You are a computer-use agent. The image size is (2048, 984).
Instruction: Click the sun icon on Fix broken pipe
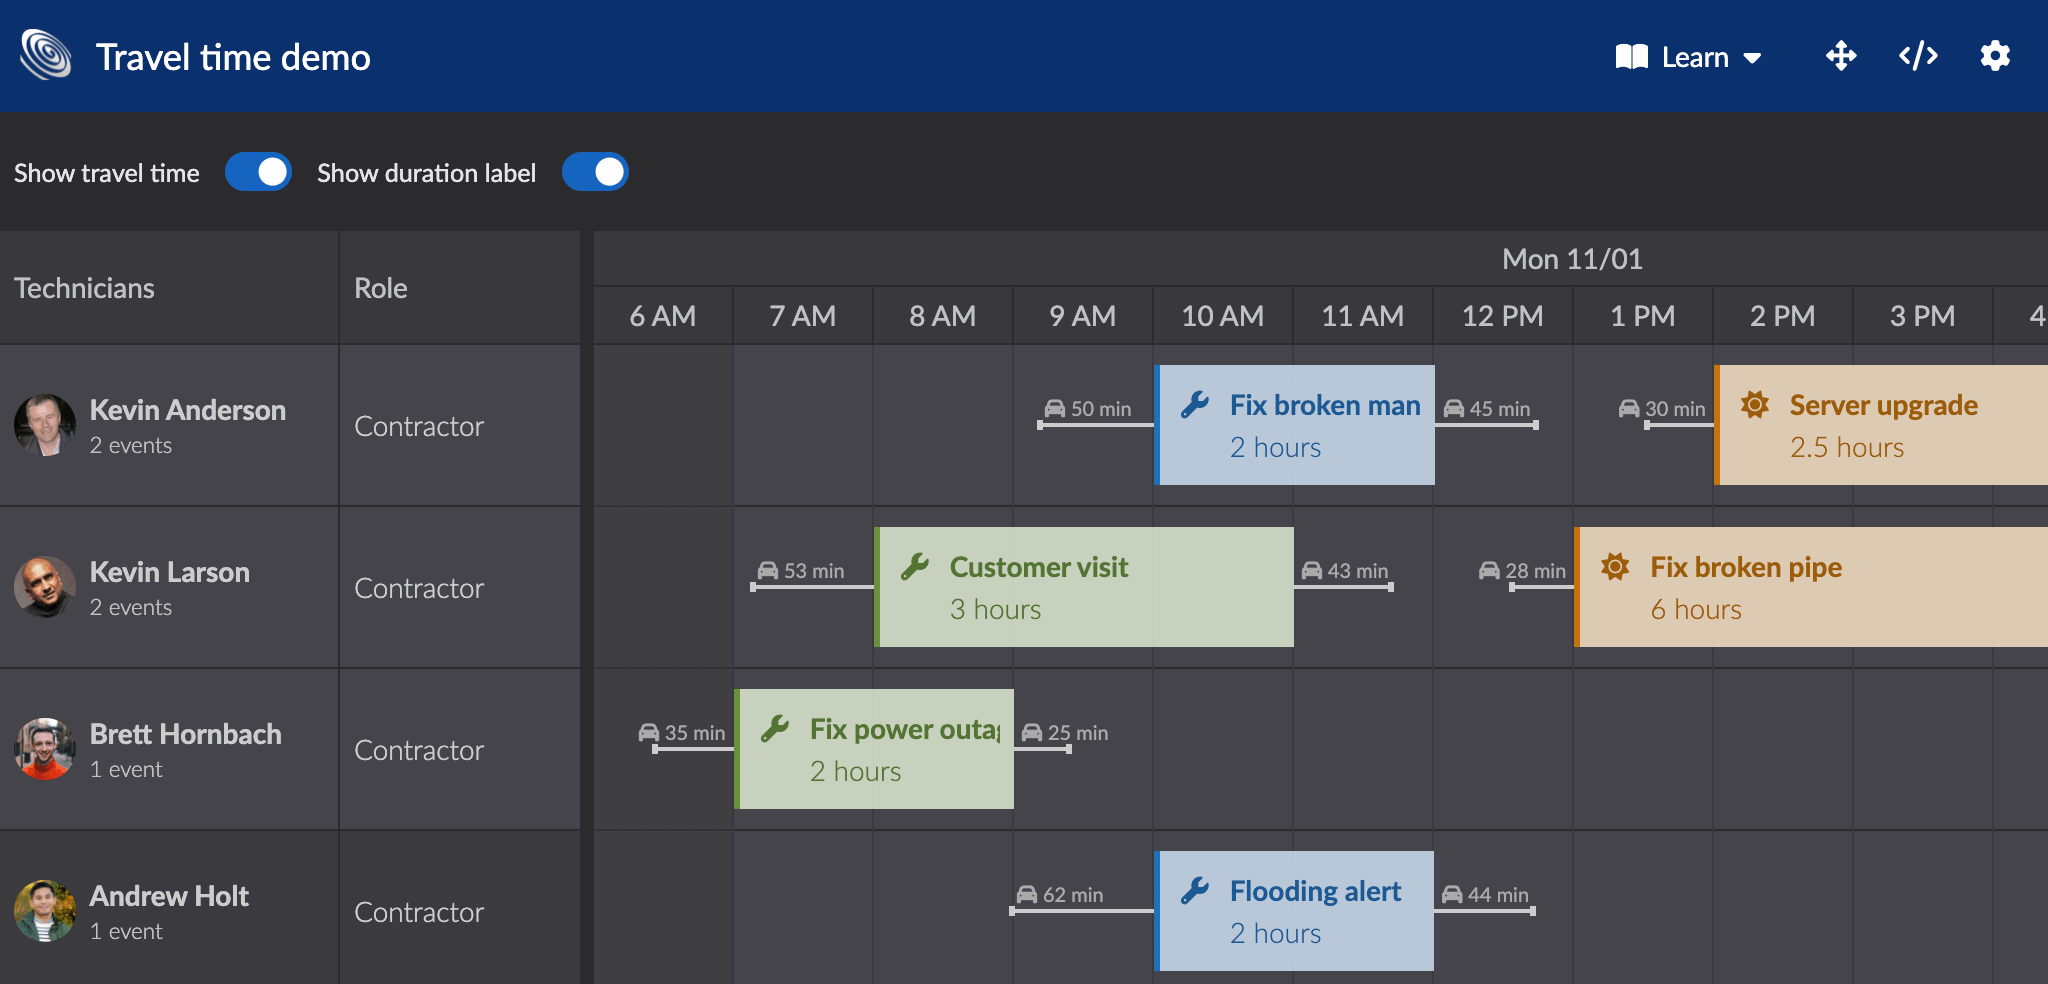[x=1615, y=567]
